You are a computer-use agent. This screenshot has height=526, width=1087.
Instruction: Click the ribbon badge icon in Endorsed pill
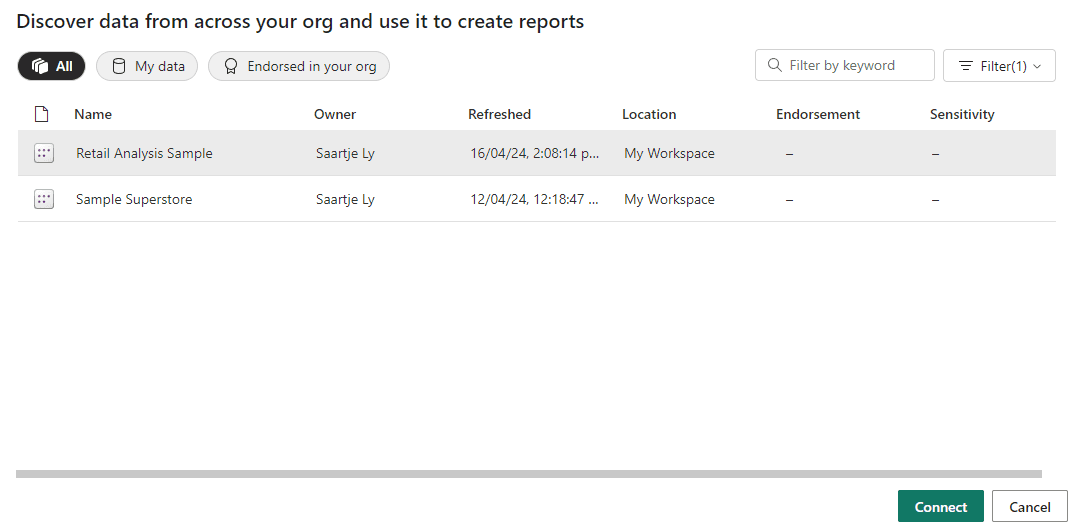[x=231, y=67]
